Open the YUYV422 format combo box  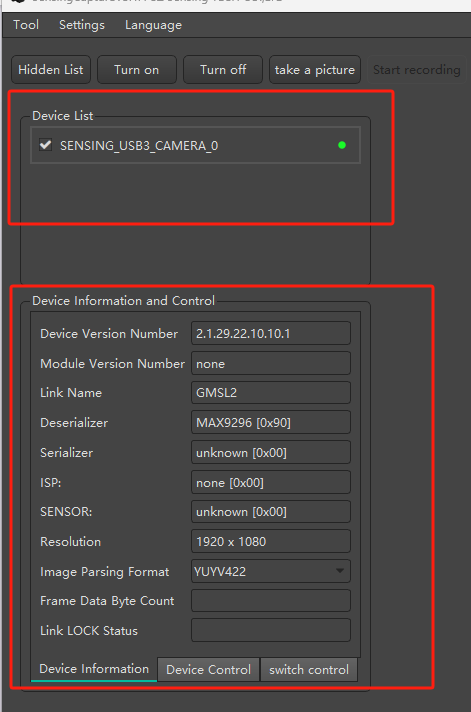[271, 571]
